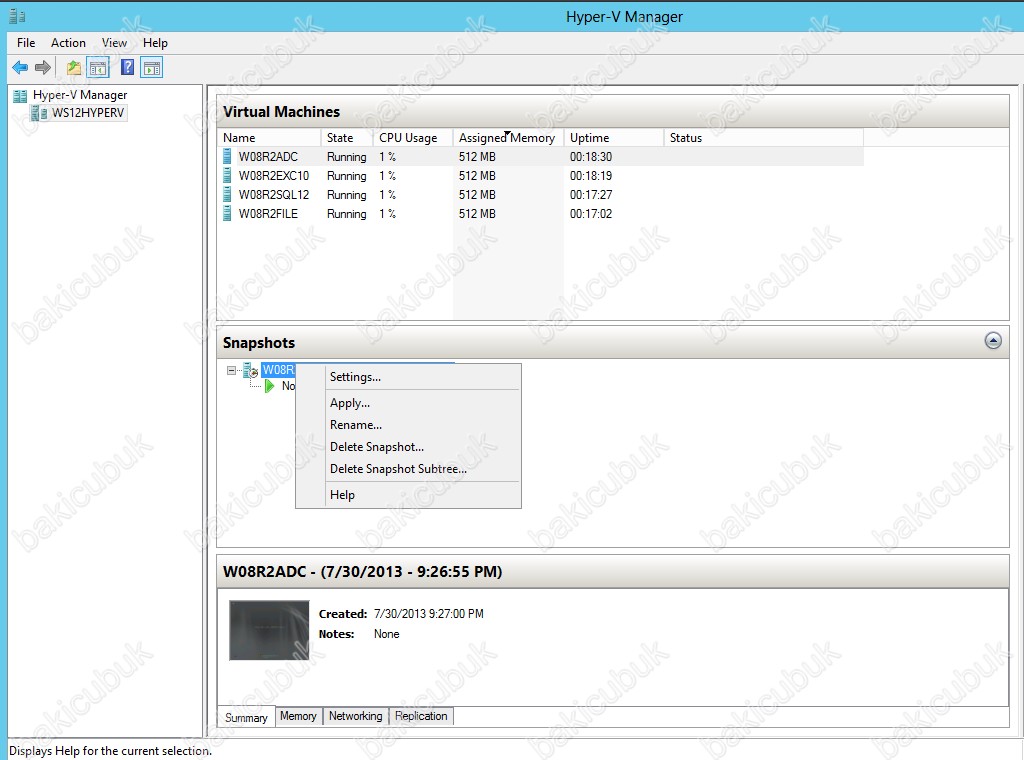Open the Action menu
1024x760 pixels.
(x=69, y=43)
